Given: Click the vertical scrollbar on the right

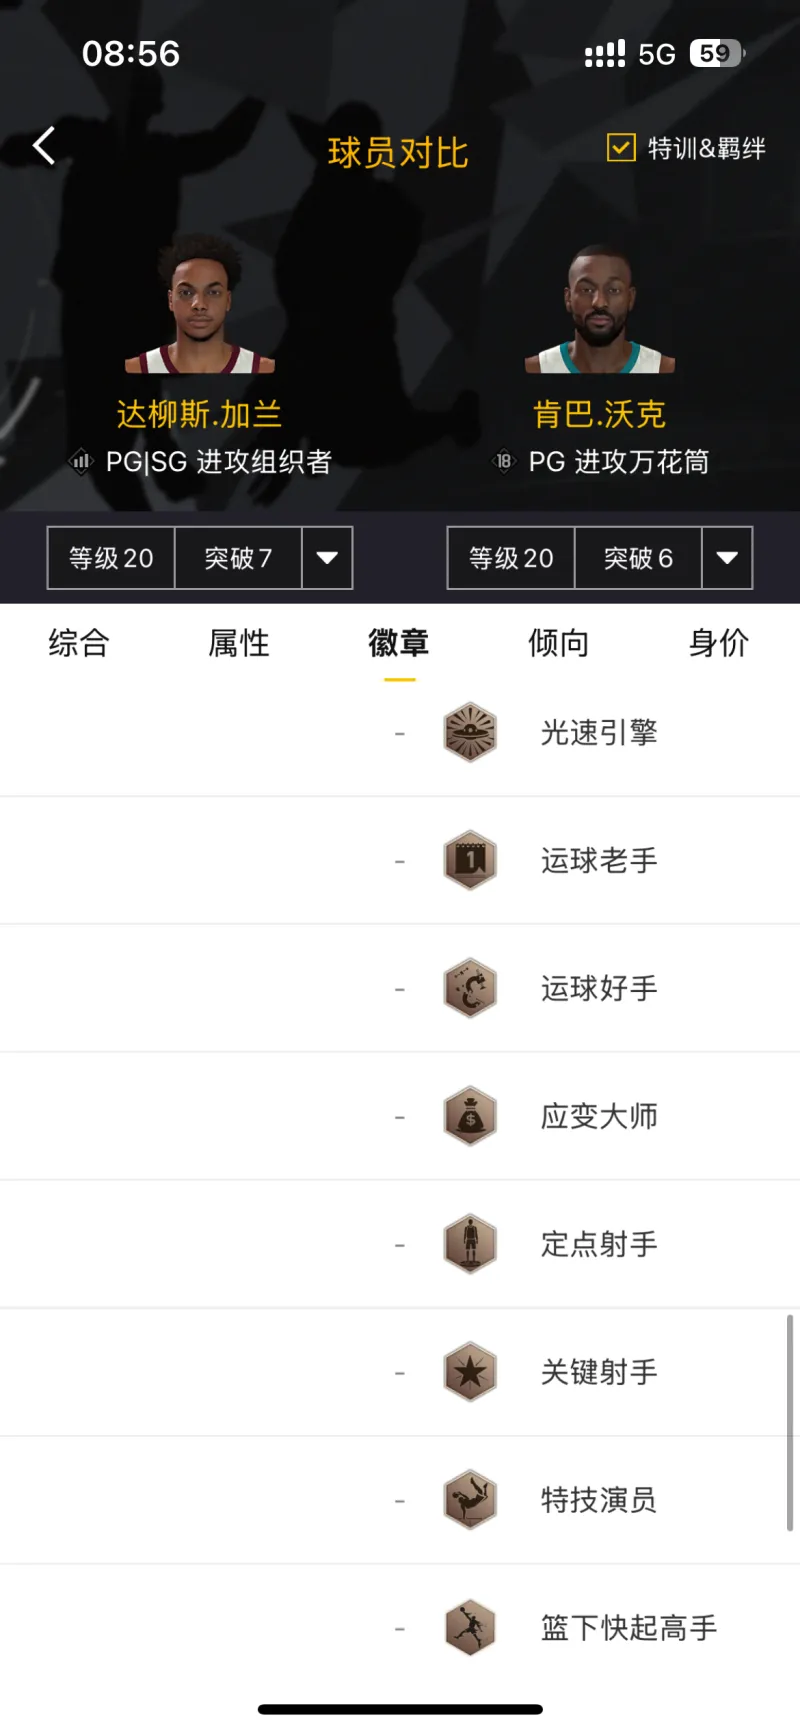Looking at the screenshot, I should [790, 1422].
